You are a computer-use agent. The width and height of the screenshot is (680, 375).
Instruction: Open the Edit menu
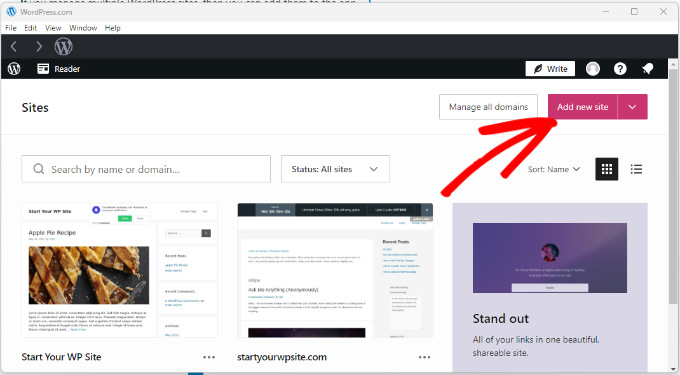pos(30,28)
